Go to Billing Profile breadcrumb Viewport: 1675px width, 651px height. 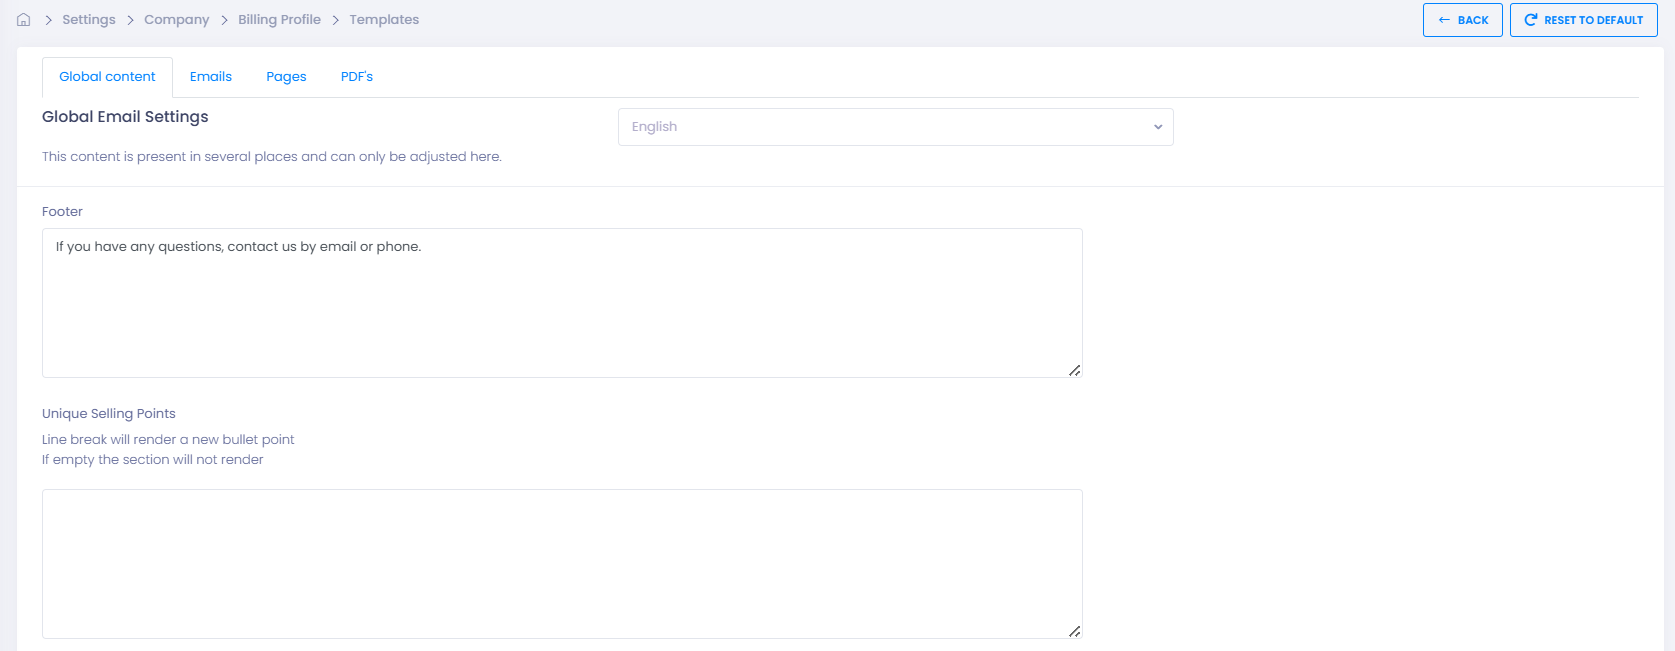pyautogui.click(x=279, y=20)
